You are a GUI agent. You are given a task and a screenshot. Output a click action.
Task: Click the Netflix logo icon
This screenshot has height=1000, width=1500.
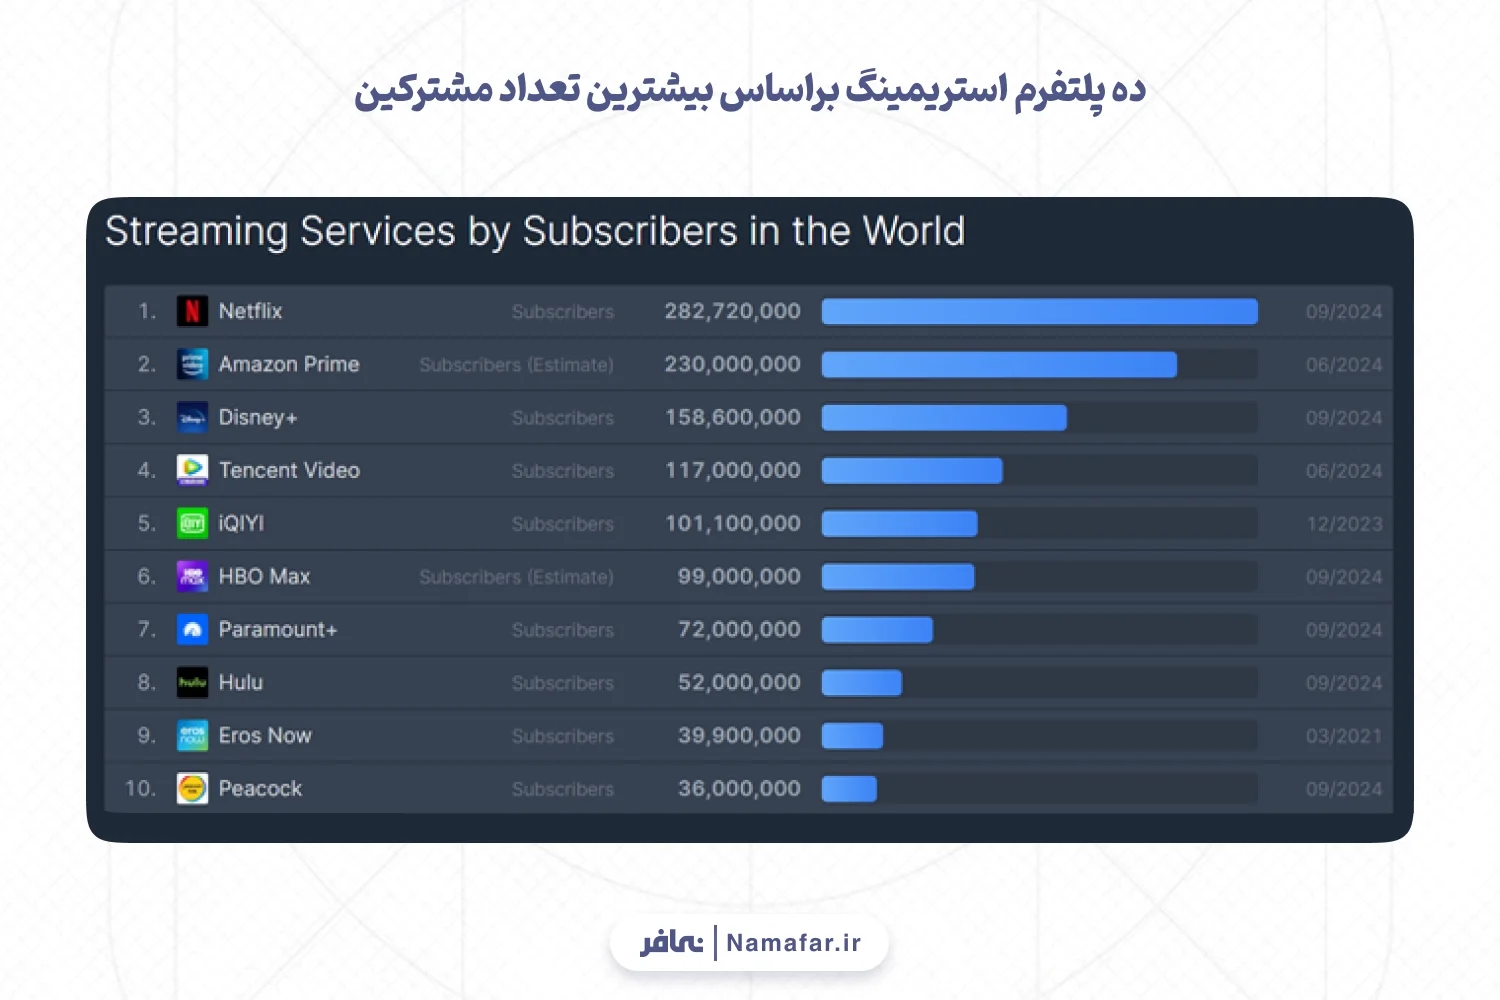[x=192, y=311]
